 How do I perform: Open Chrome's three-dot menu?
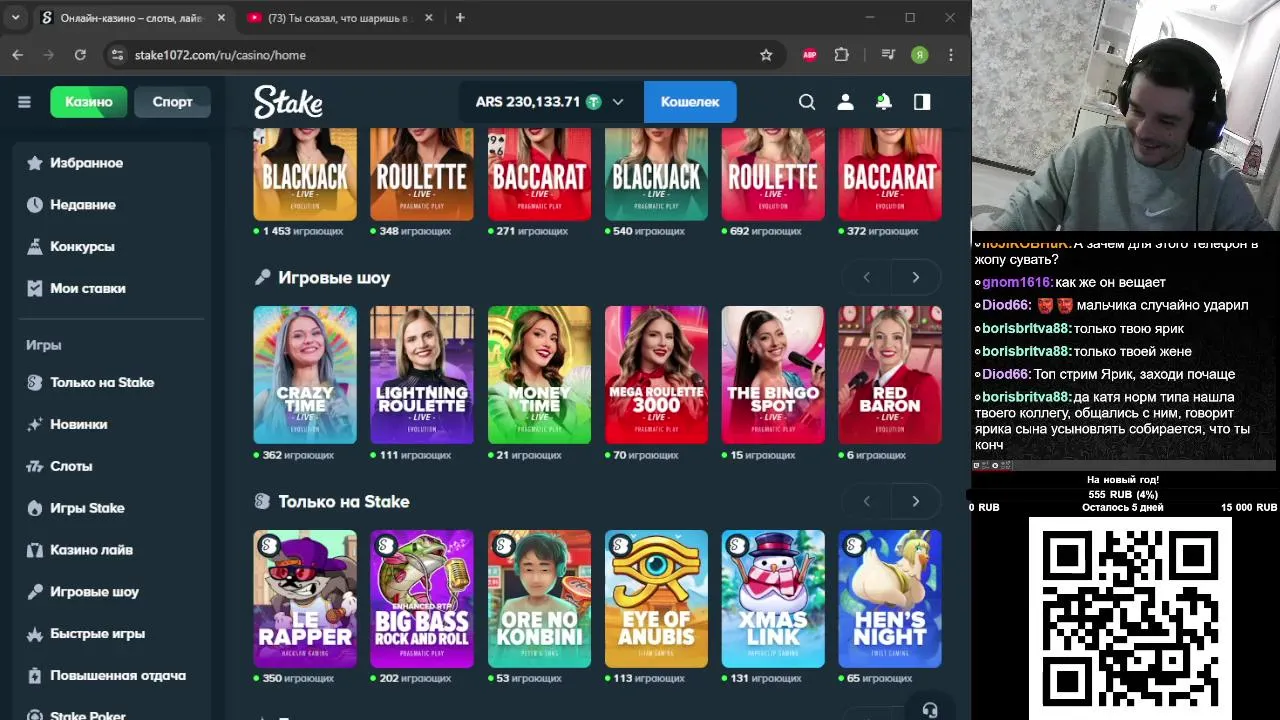tap(951, 55)
